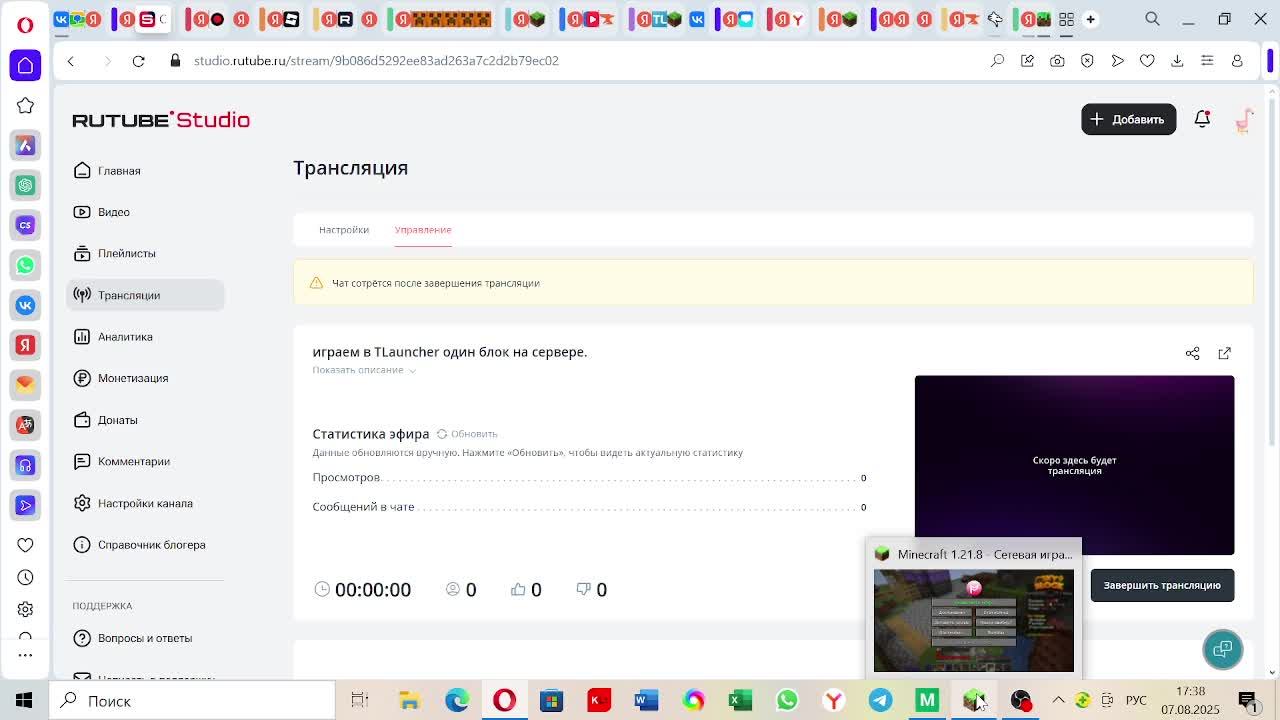Image resolution: width=1280 pixels, height=720 pixels.
Task: Open ad blocker shield icon
Action: coord(1087,61)
